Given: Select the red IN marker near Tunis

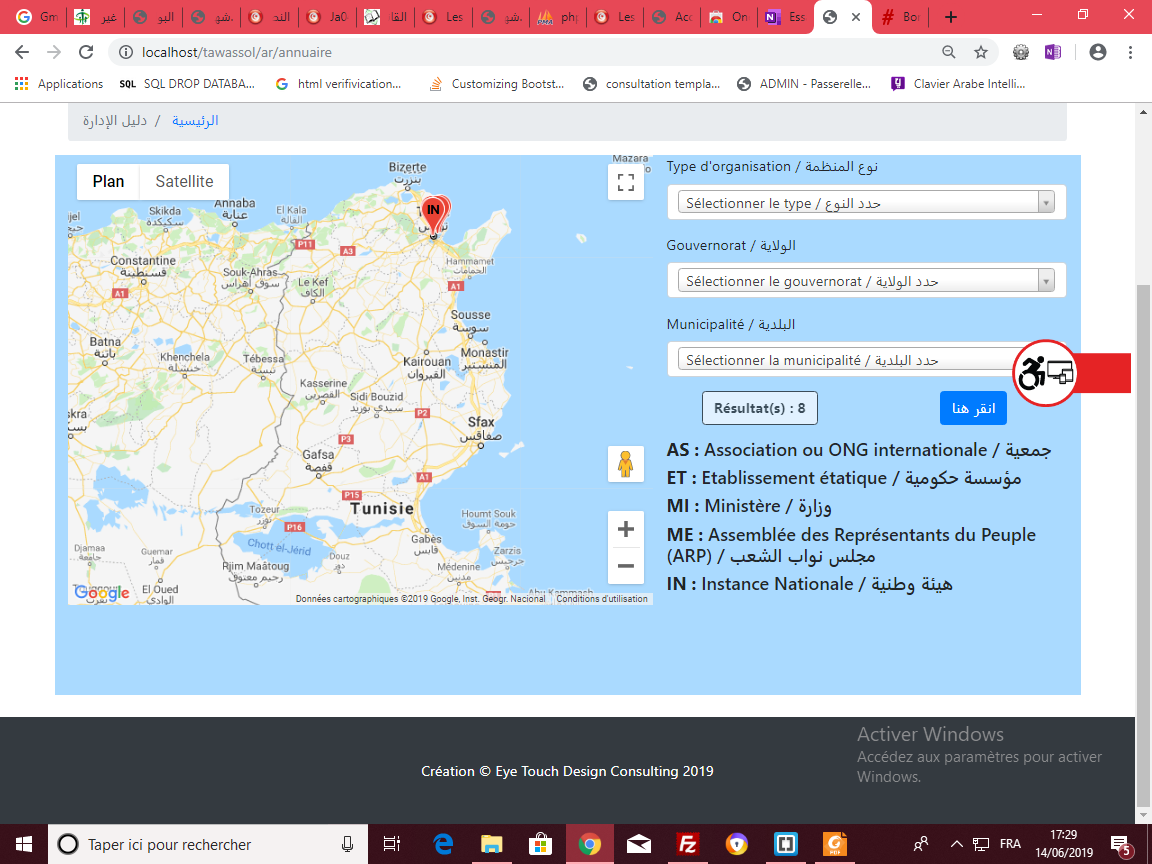Looking at the screenshot, I should pyautogui.click(x=433, y=215).
